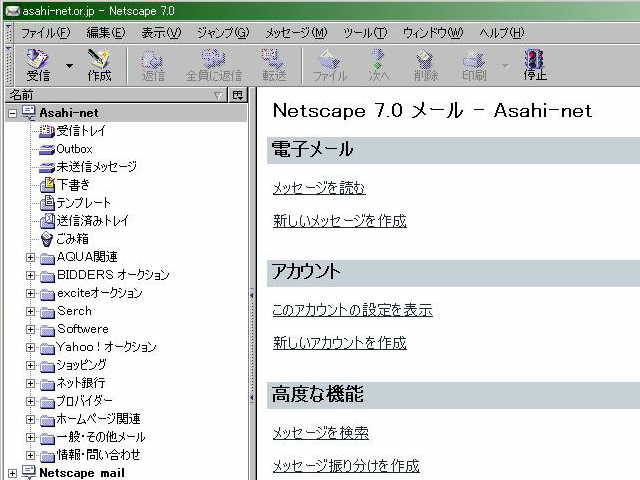Expand the BIDDERS オークション folder
The height and width of the screenshot is (480, 640).
tap(30, 275)
